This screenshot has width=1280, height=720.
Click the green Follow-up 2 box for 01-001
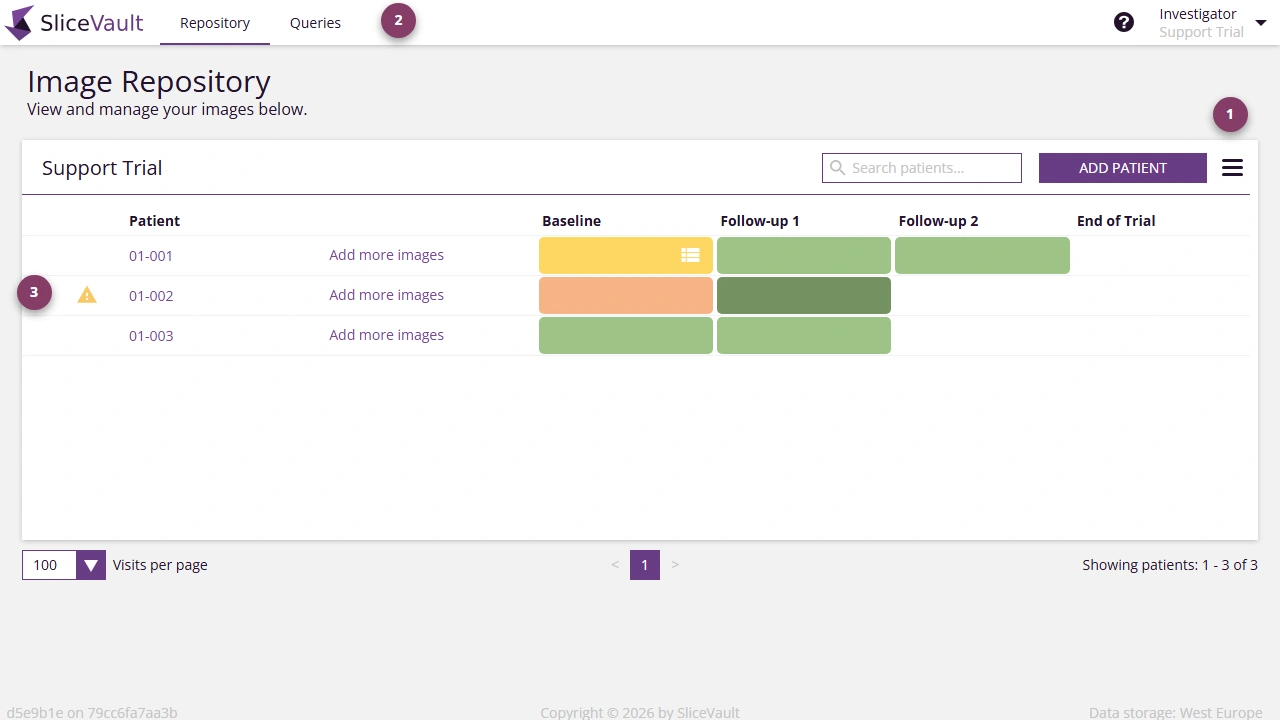point(982,255)
